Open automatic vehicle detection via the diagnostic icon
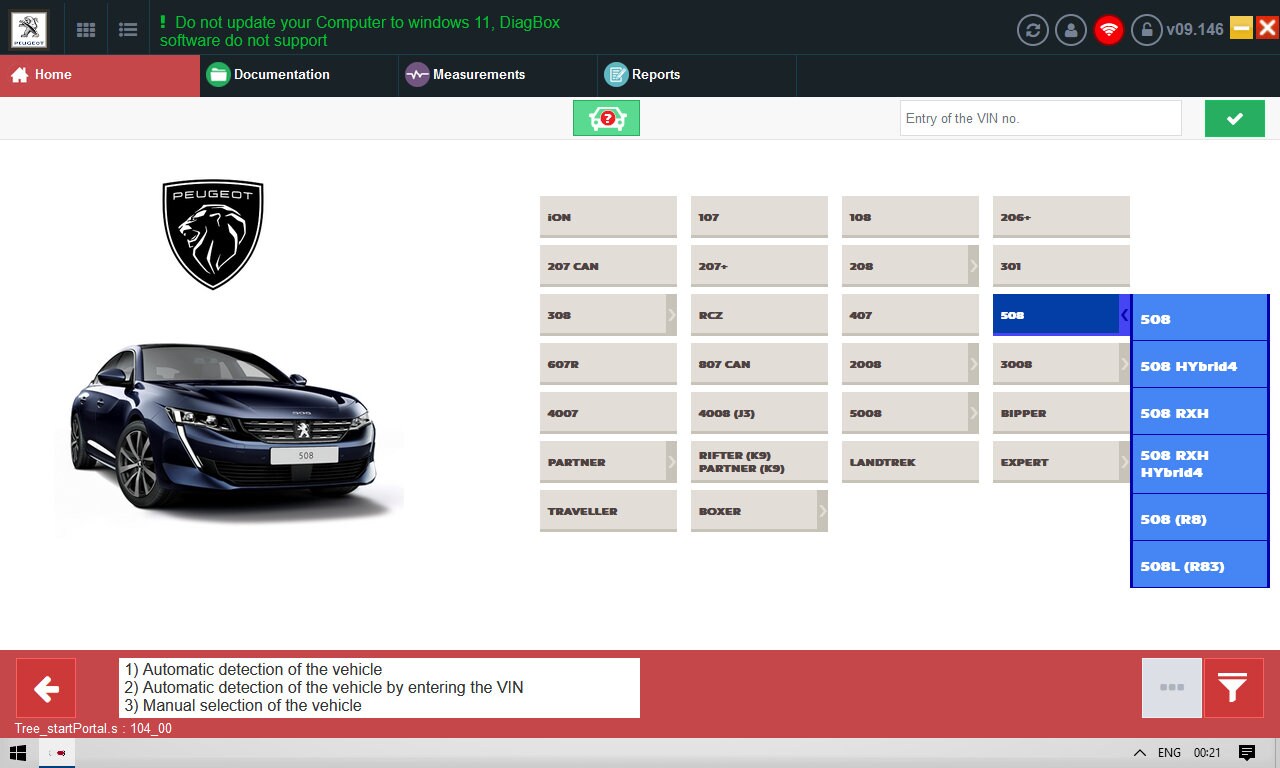Screen dimensions: 1280x768 [x=606, y=117]
